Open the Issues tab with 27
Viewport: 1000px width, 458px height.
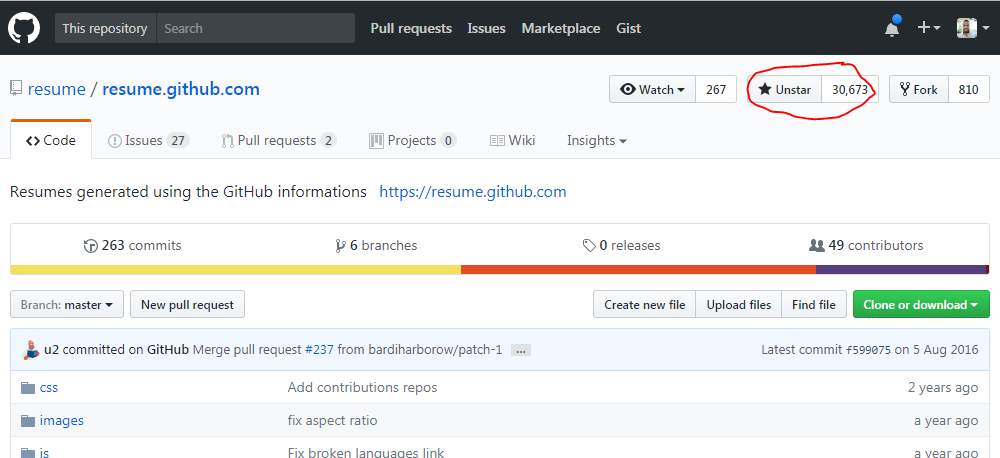[x=149, y=140]
